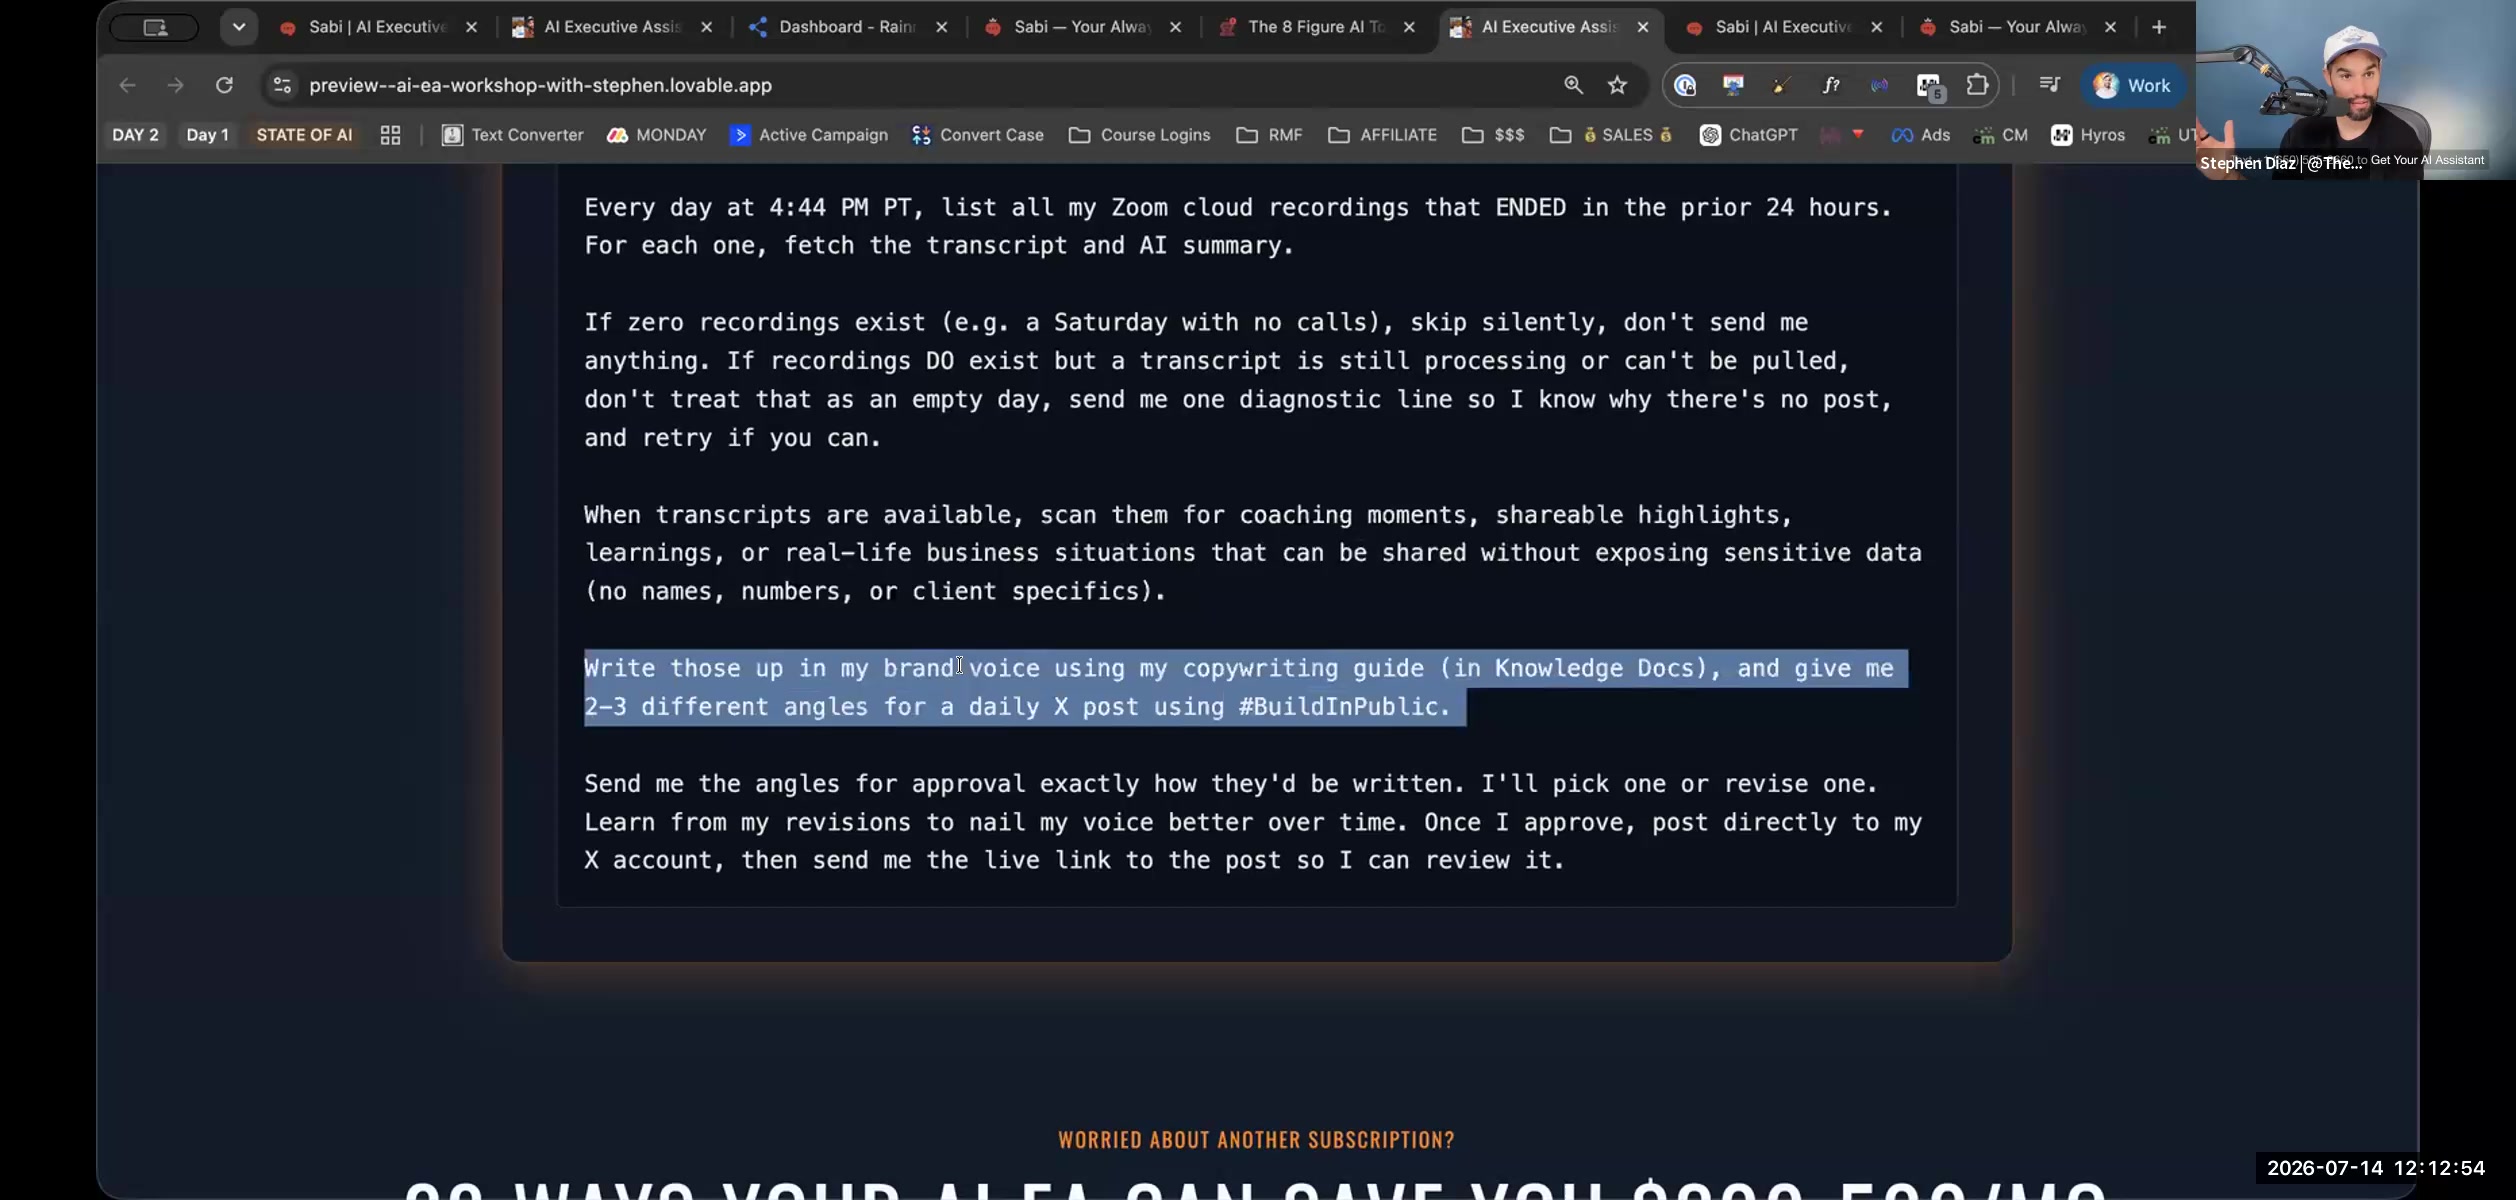The height and width of the screenshot is (1200, 2516).
Task: Open the DAY 2 bookmark
Action: (x=135, y=135)
